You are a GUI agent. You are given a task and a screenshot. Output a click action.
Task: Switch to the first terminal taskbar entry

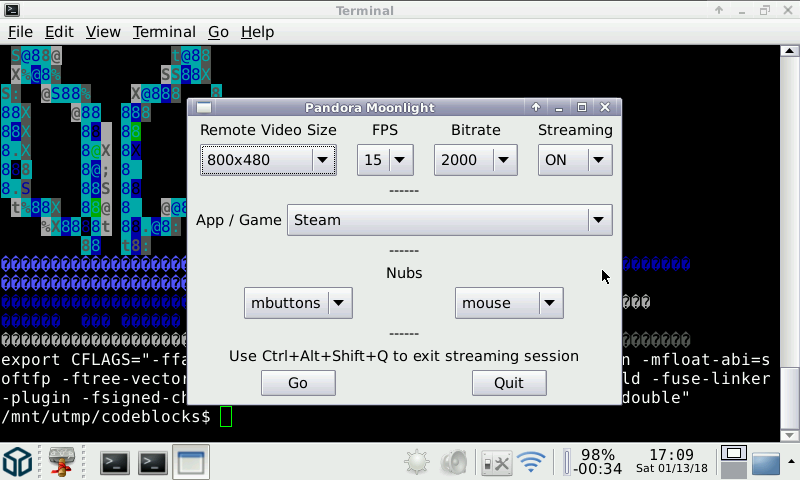(114, 463)
